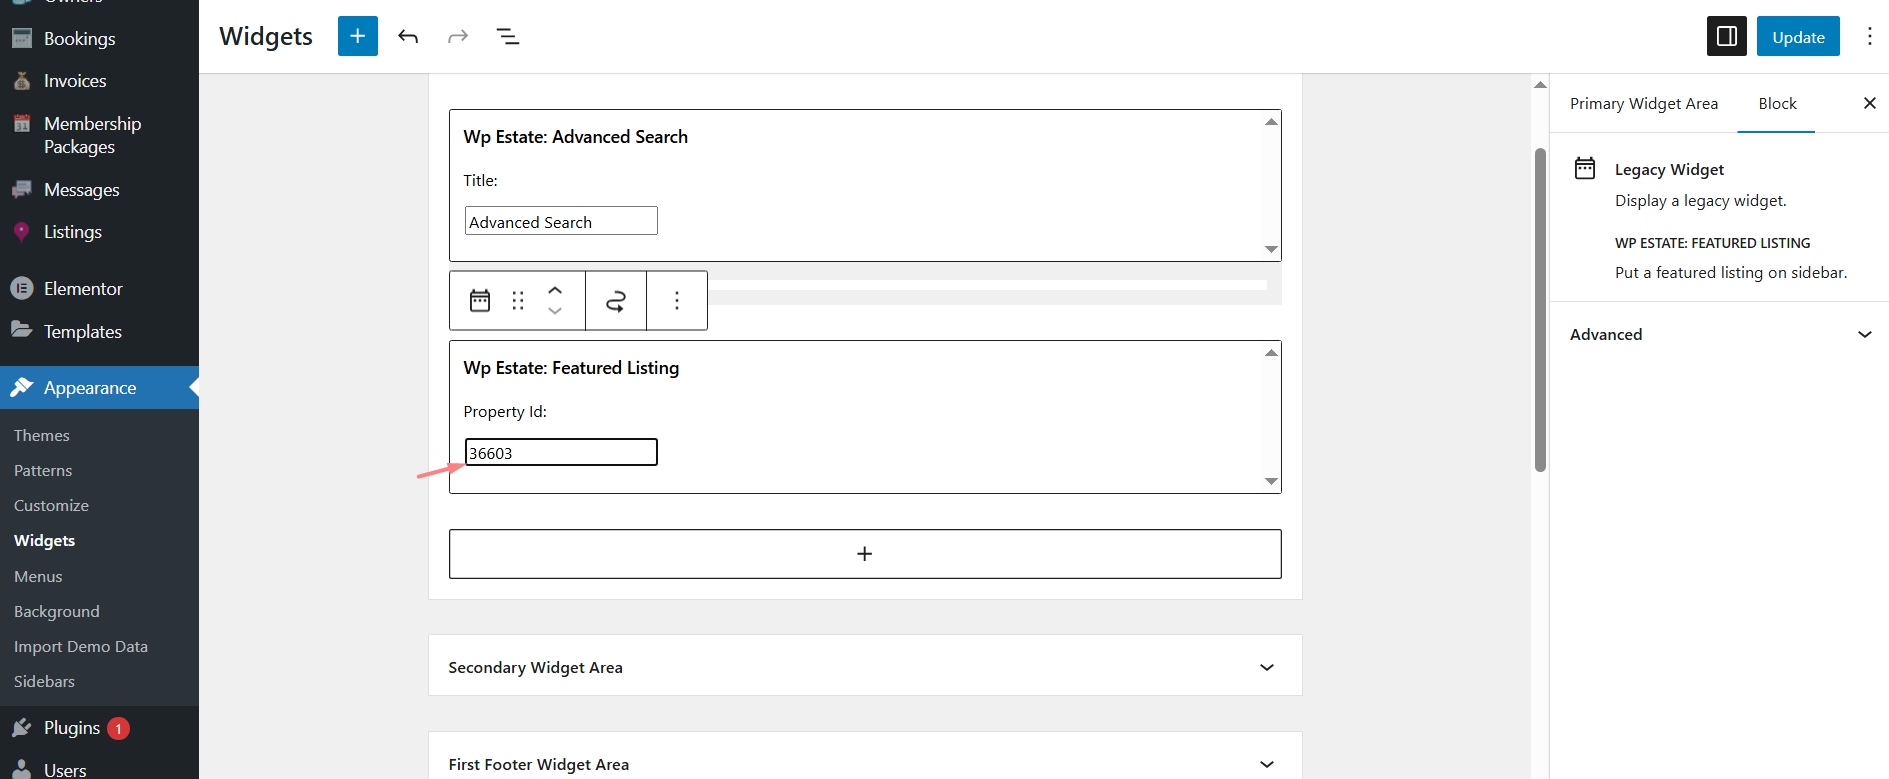Open the top-right Options three-dot menu
The height and width of the screenshot is (779, 1889).
point(1869,37)
